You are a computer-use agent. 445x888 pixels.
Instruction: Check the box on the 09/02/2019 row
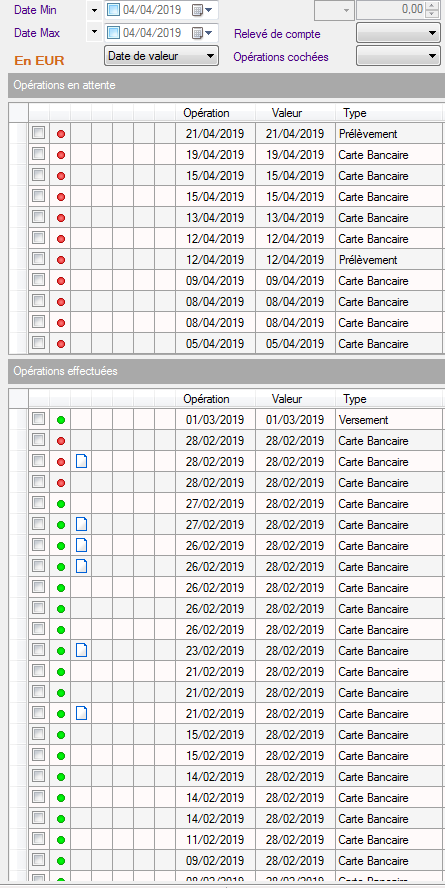point(38,859)
